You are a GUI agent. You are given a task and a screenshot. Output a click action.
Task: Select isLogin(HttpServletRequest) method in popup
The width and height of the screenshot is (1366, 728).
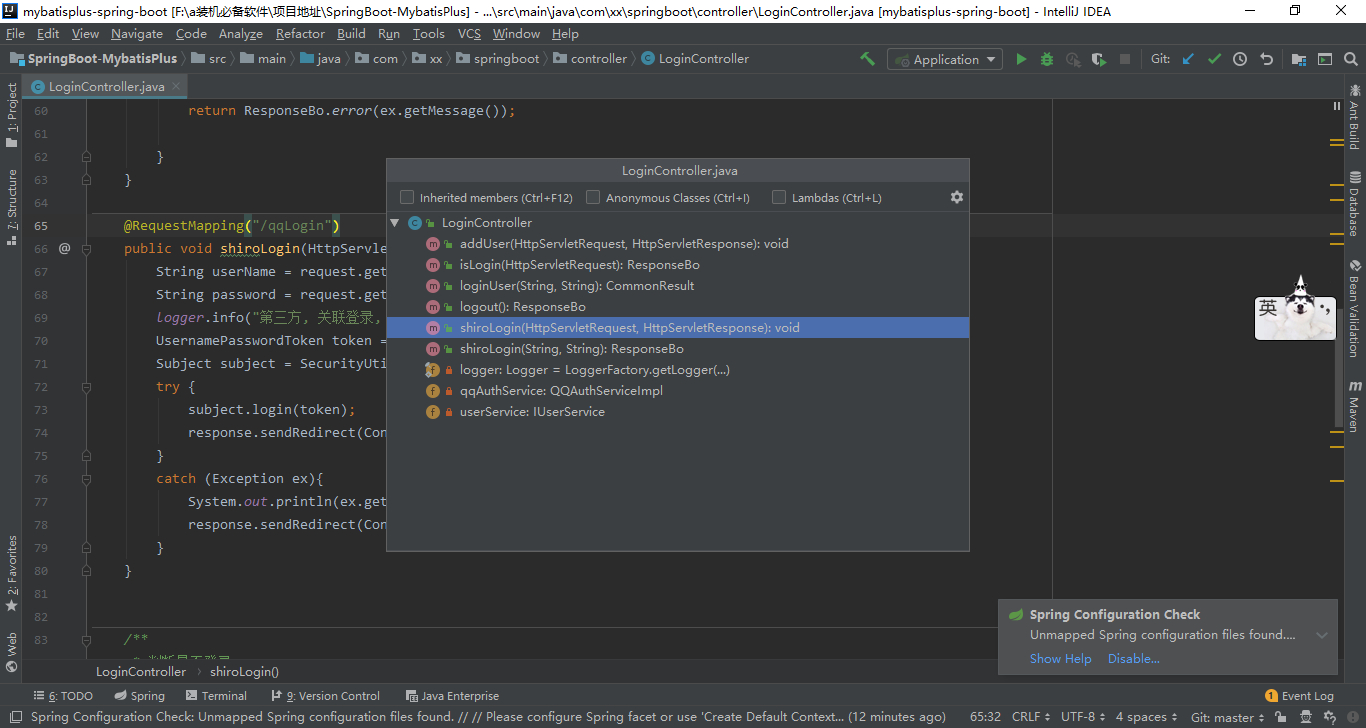click(x=678, y=265)
